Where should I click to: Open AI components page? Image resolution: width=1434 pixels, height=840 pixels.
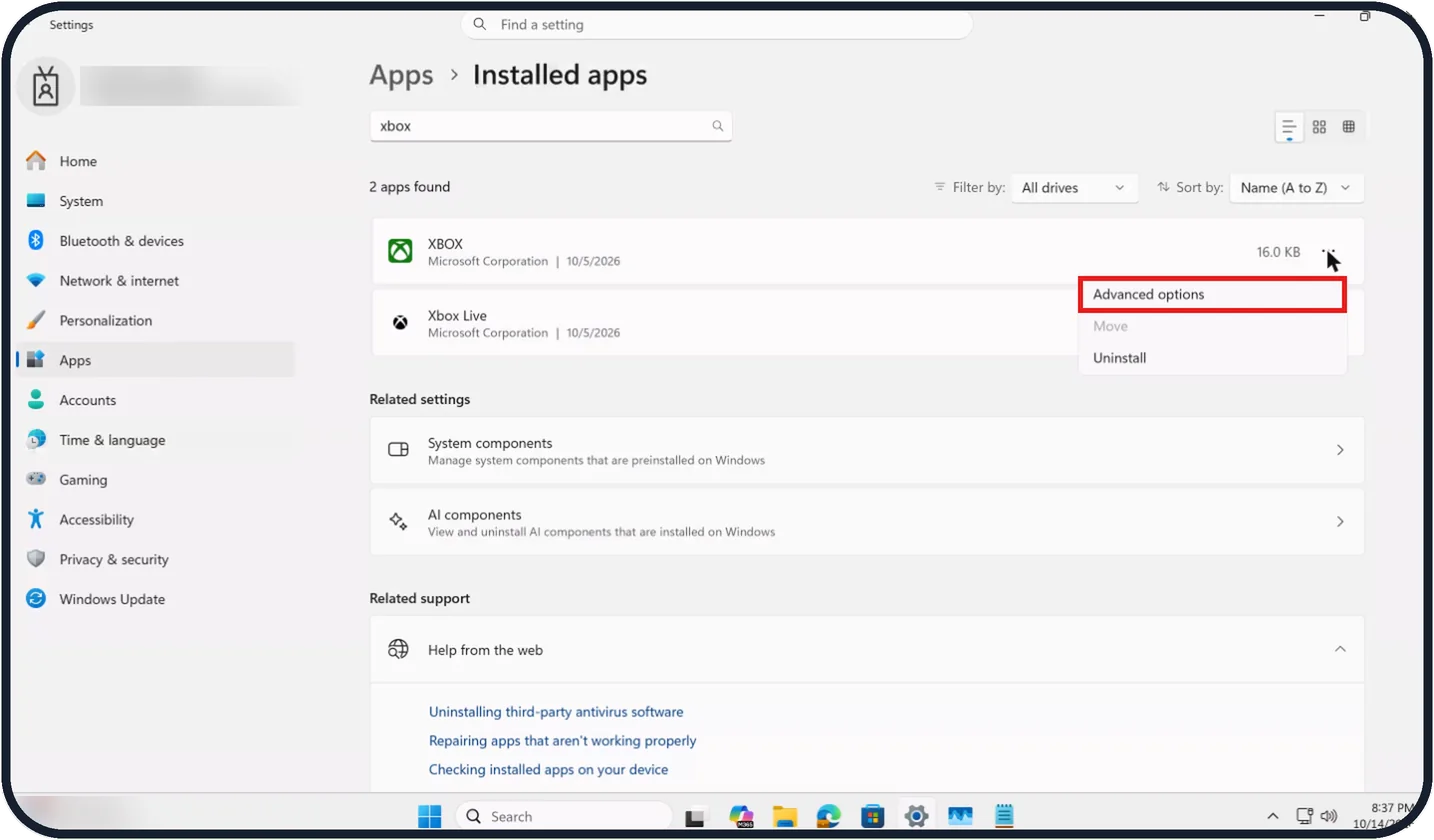point(867,522)
